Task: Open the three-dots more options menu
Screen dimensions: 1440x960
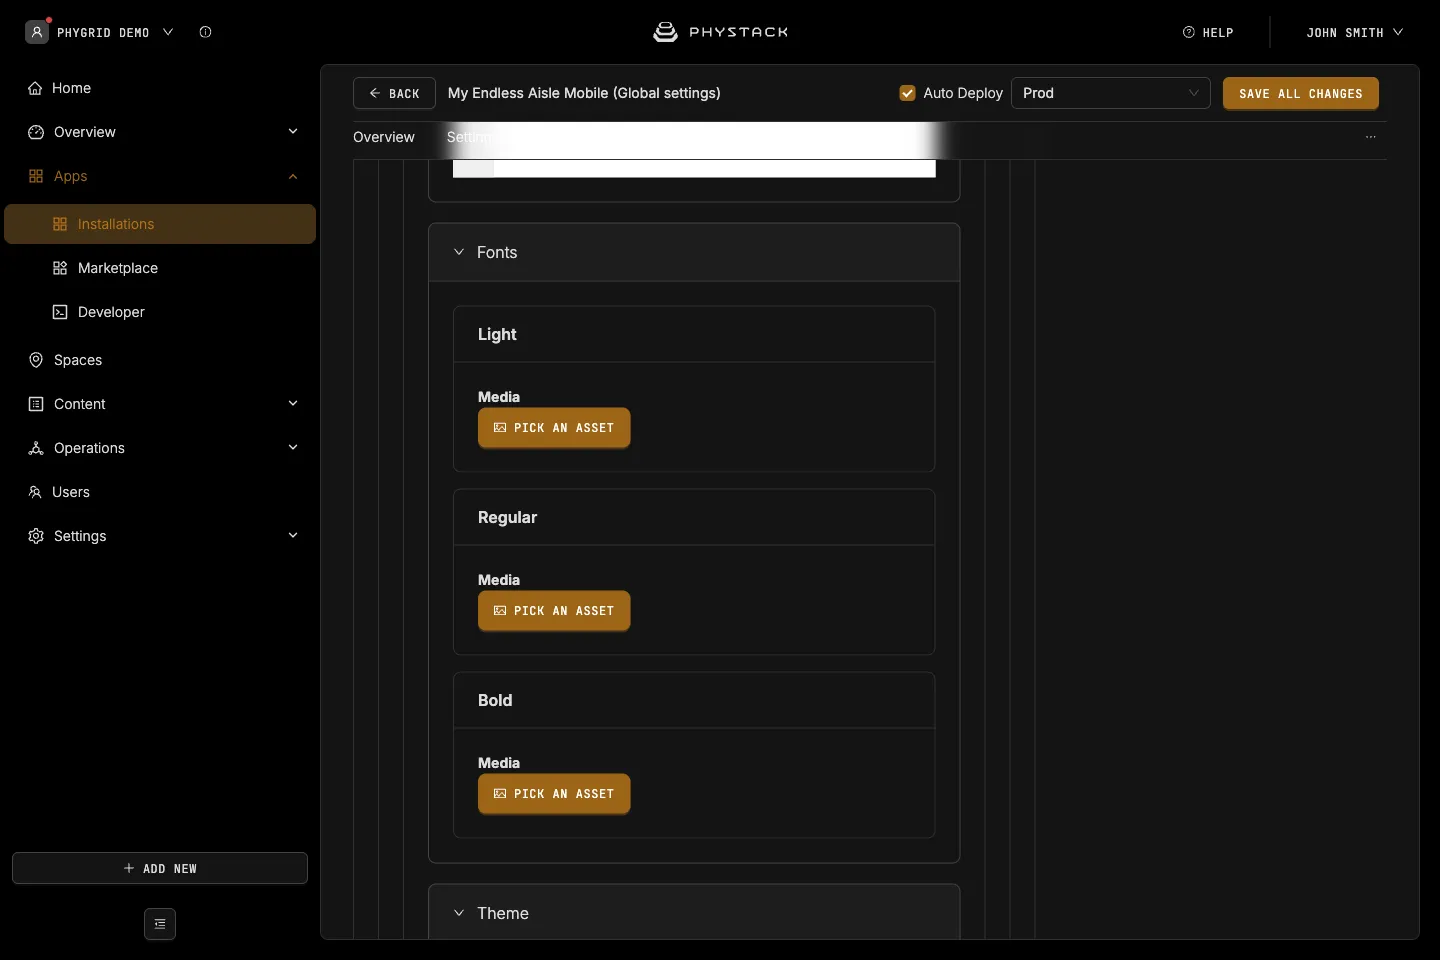Action: click(x=1371, y=137)
